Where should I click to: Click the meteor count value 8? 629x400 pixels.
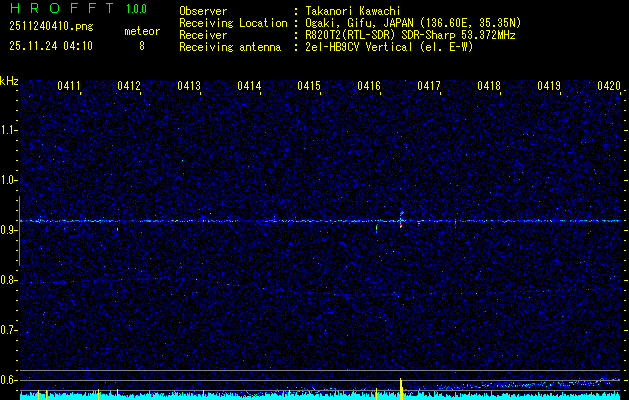coord(142,46)
